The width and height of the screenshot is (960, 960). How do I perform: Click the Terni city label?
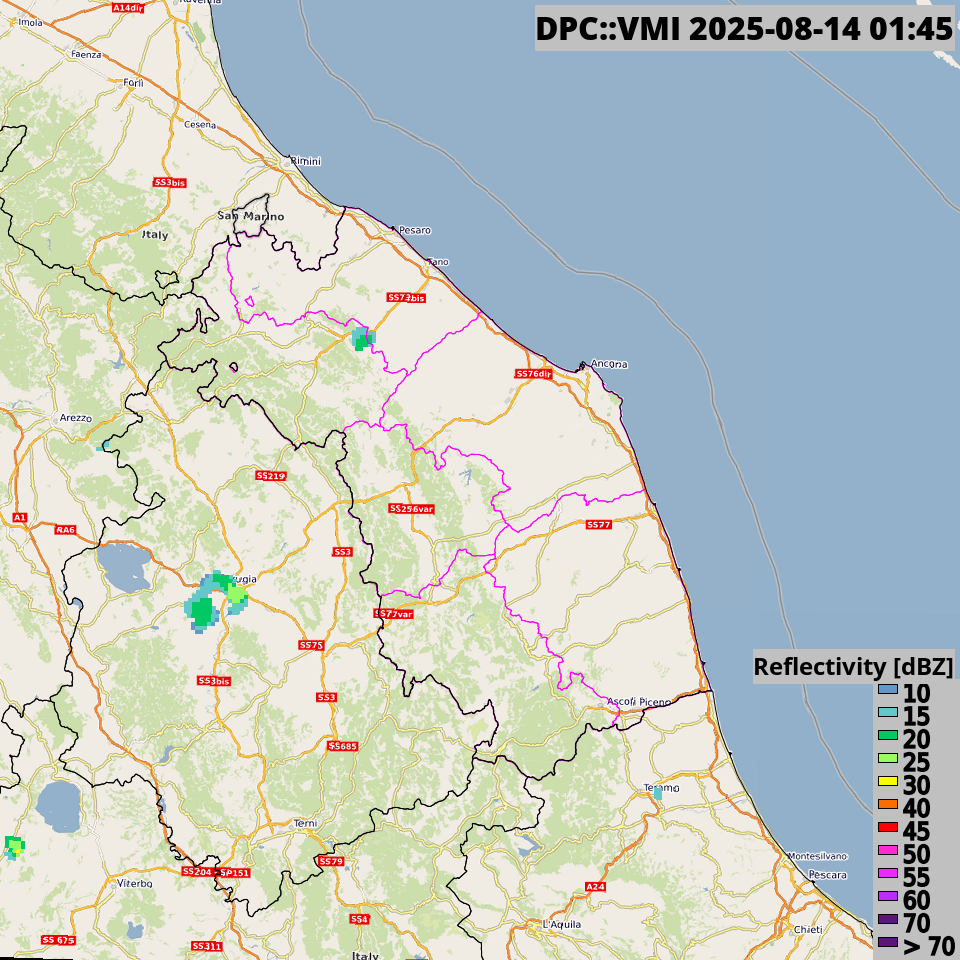[306, 823]
